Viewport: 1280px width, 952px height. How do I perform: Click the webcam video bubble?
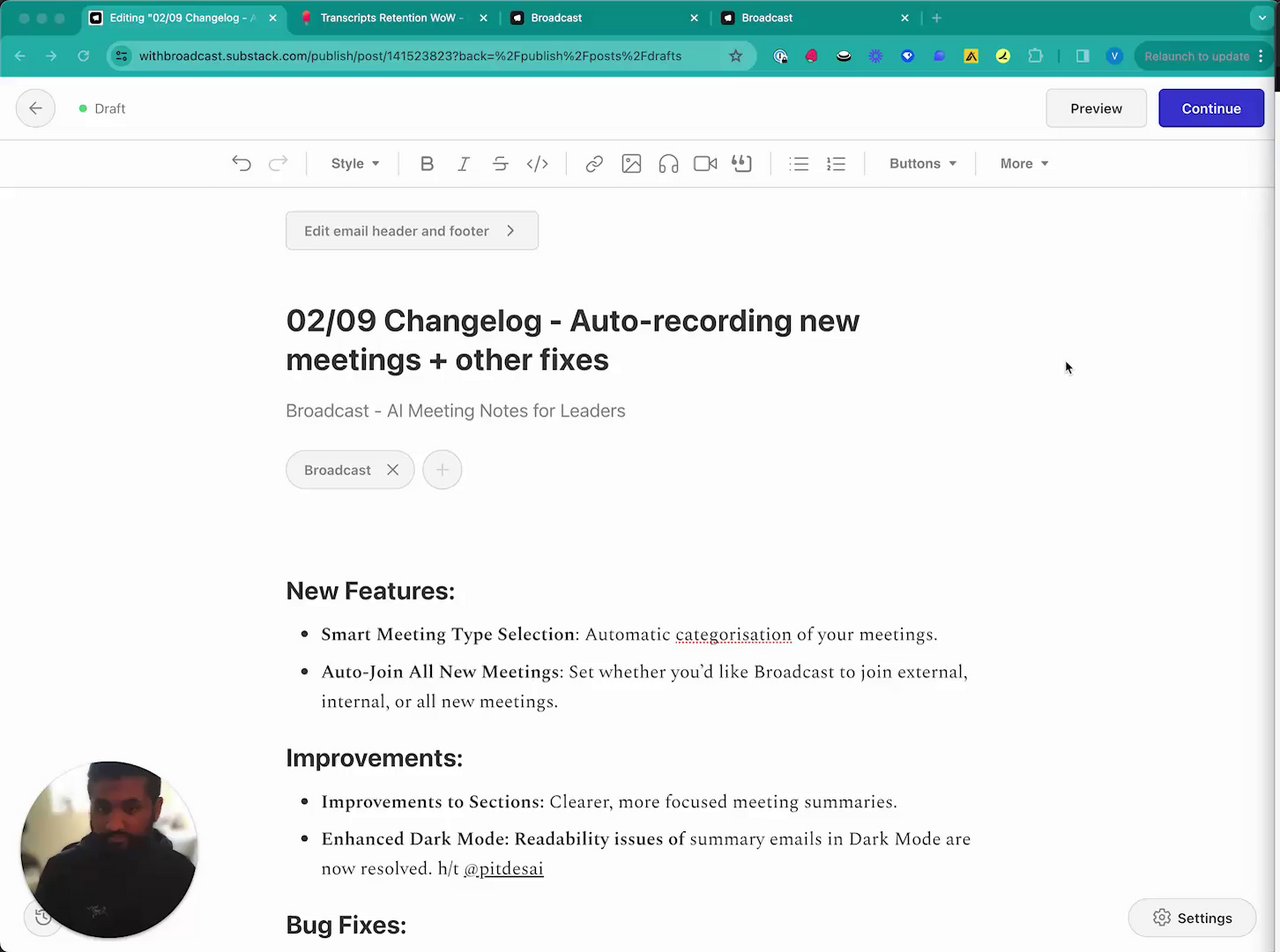[x=109, y=850]
